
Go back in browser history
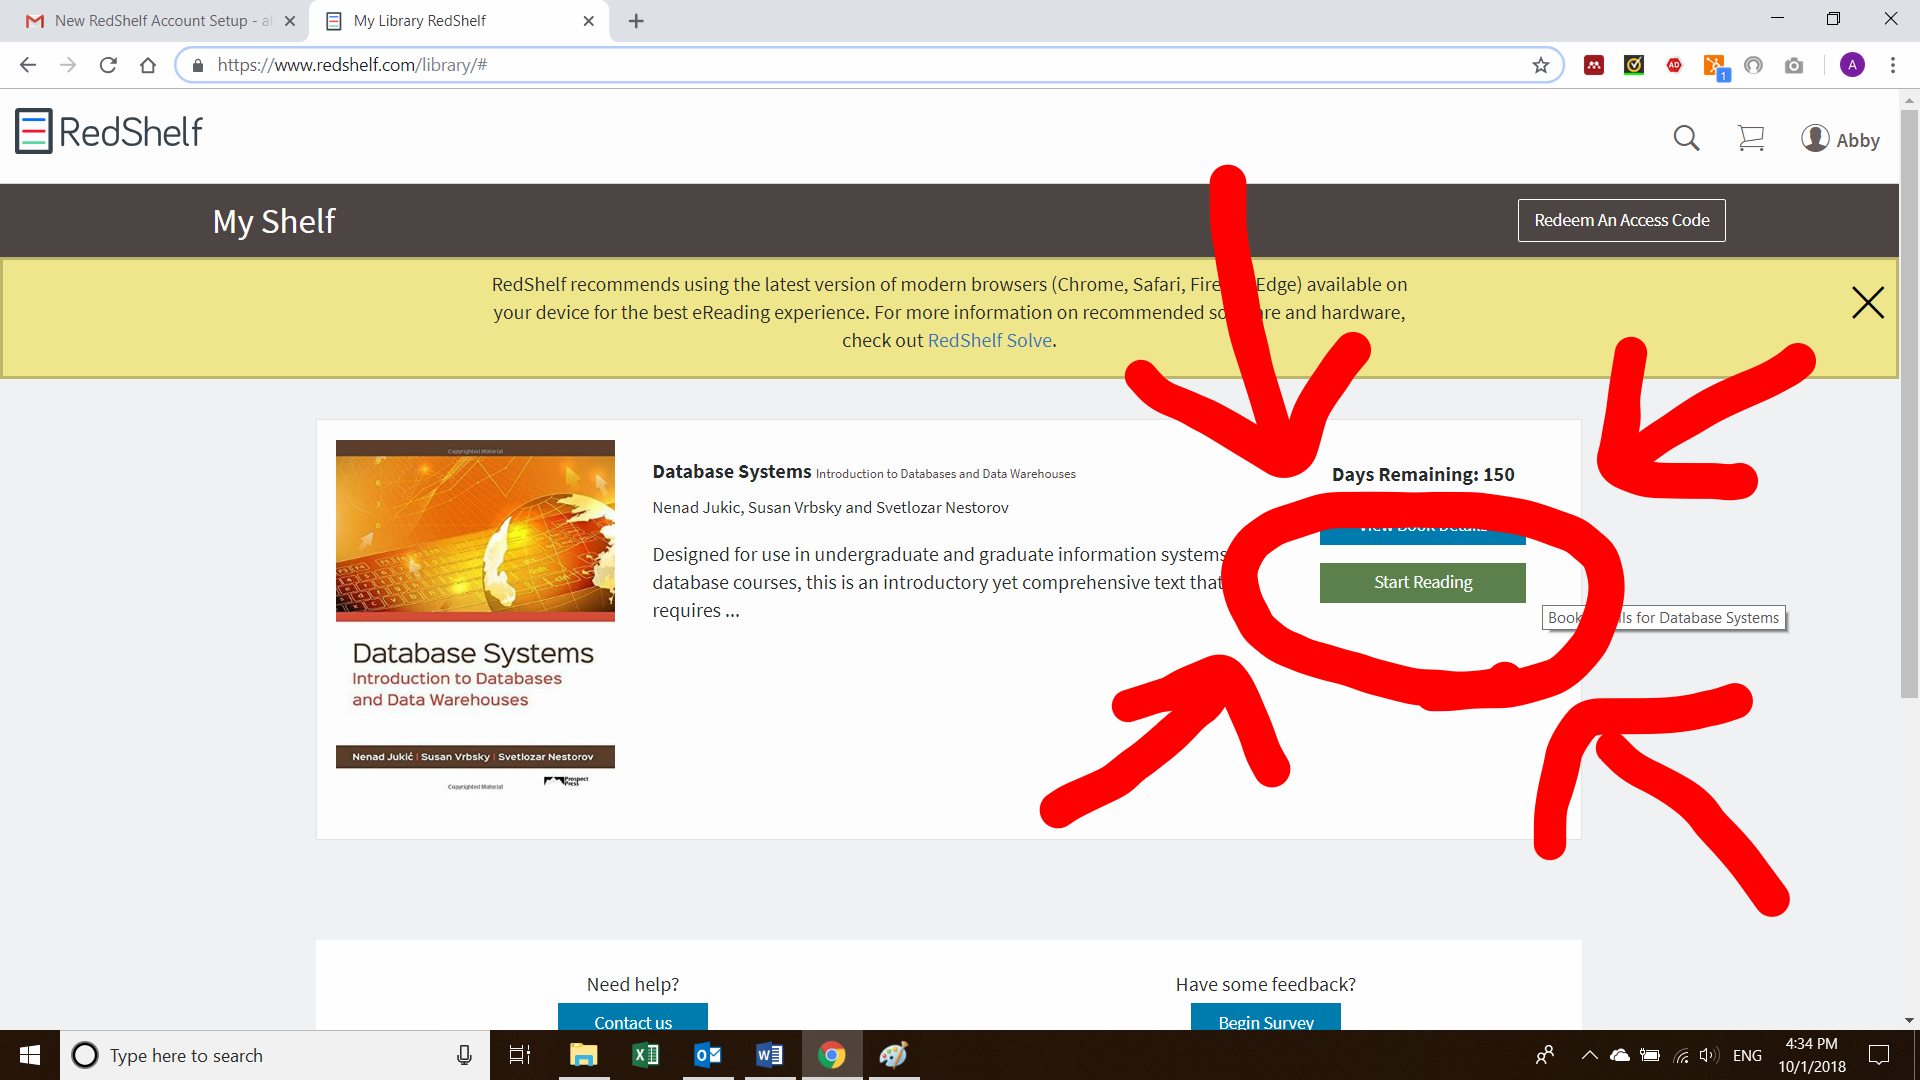point(28,65)
